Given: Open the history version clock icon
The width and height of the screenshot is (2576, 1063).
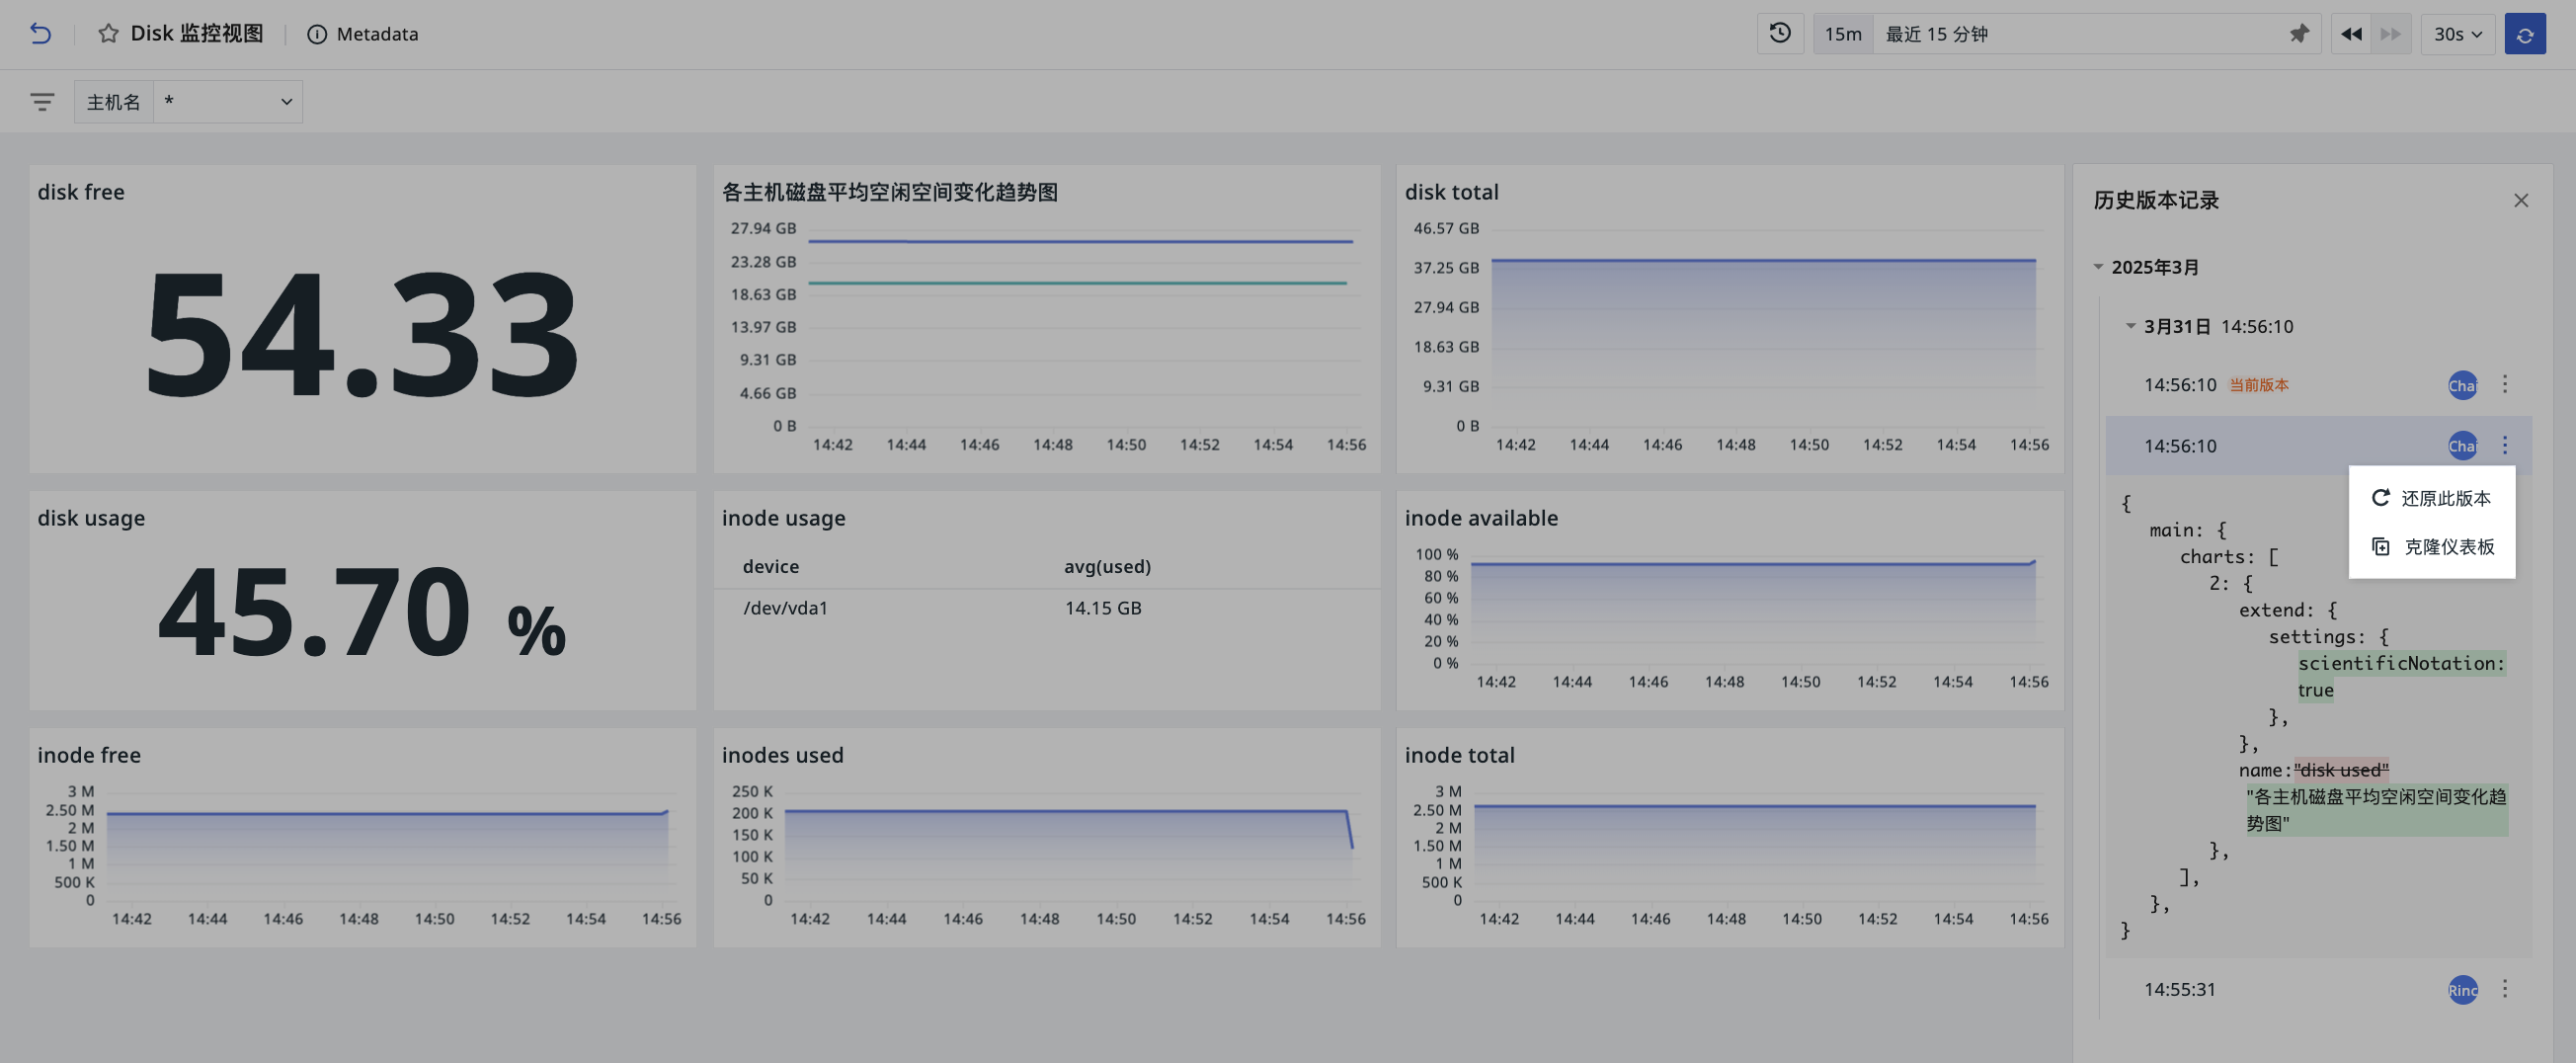Looking at the screenshot, I should pos(1780,34).
